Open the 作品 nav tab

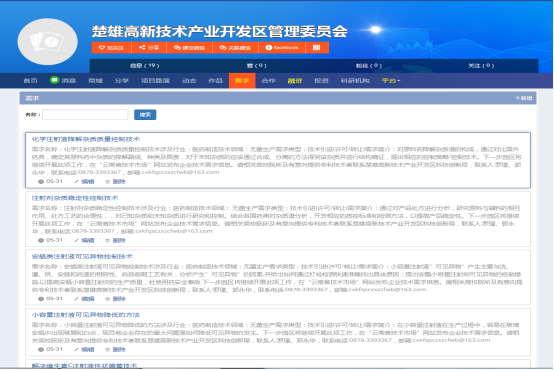click(216, 81)
